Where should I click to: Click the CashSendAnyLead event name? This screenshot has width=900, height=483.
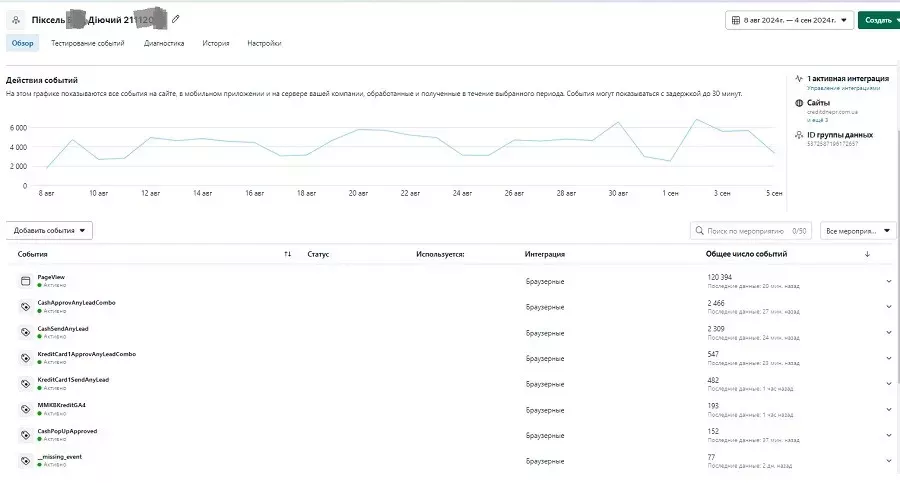(x=63, y=329)
